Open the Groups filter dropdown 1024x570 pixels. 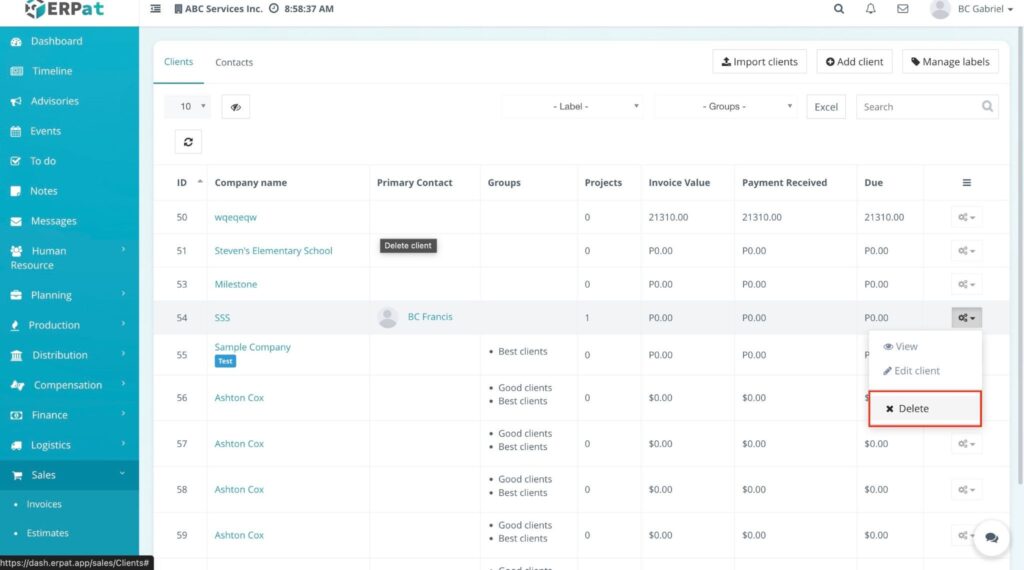[726, 107]
